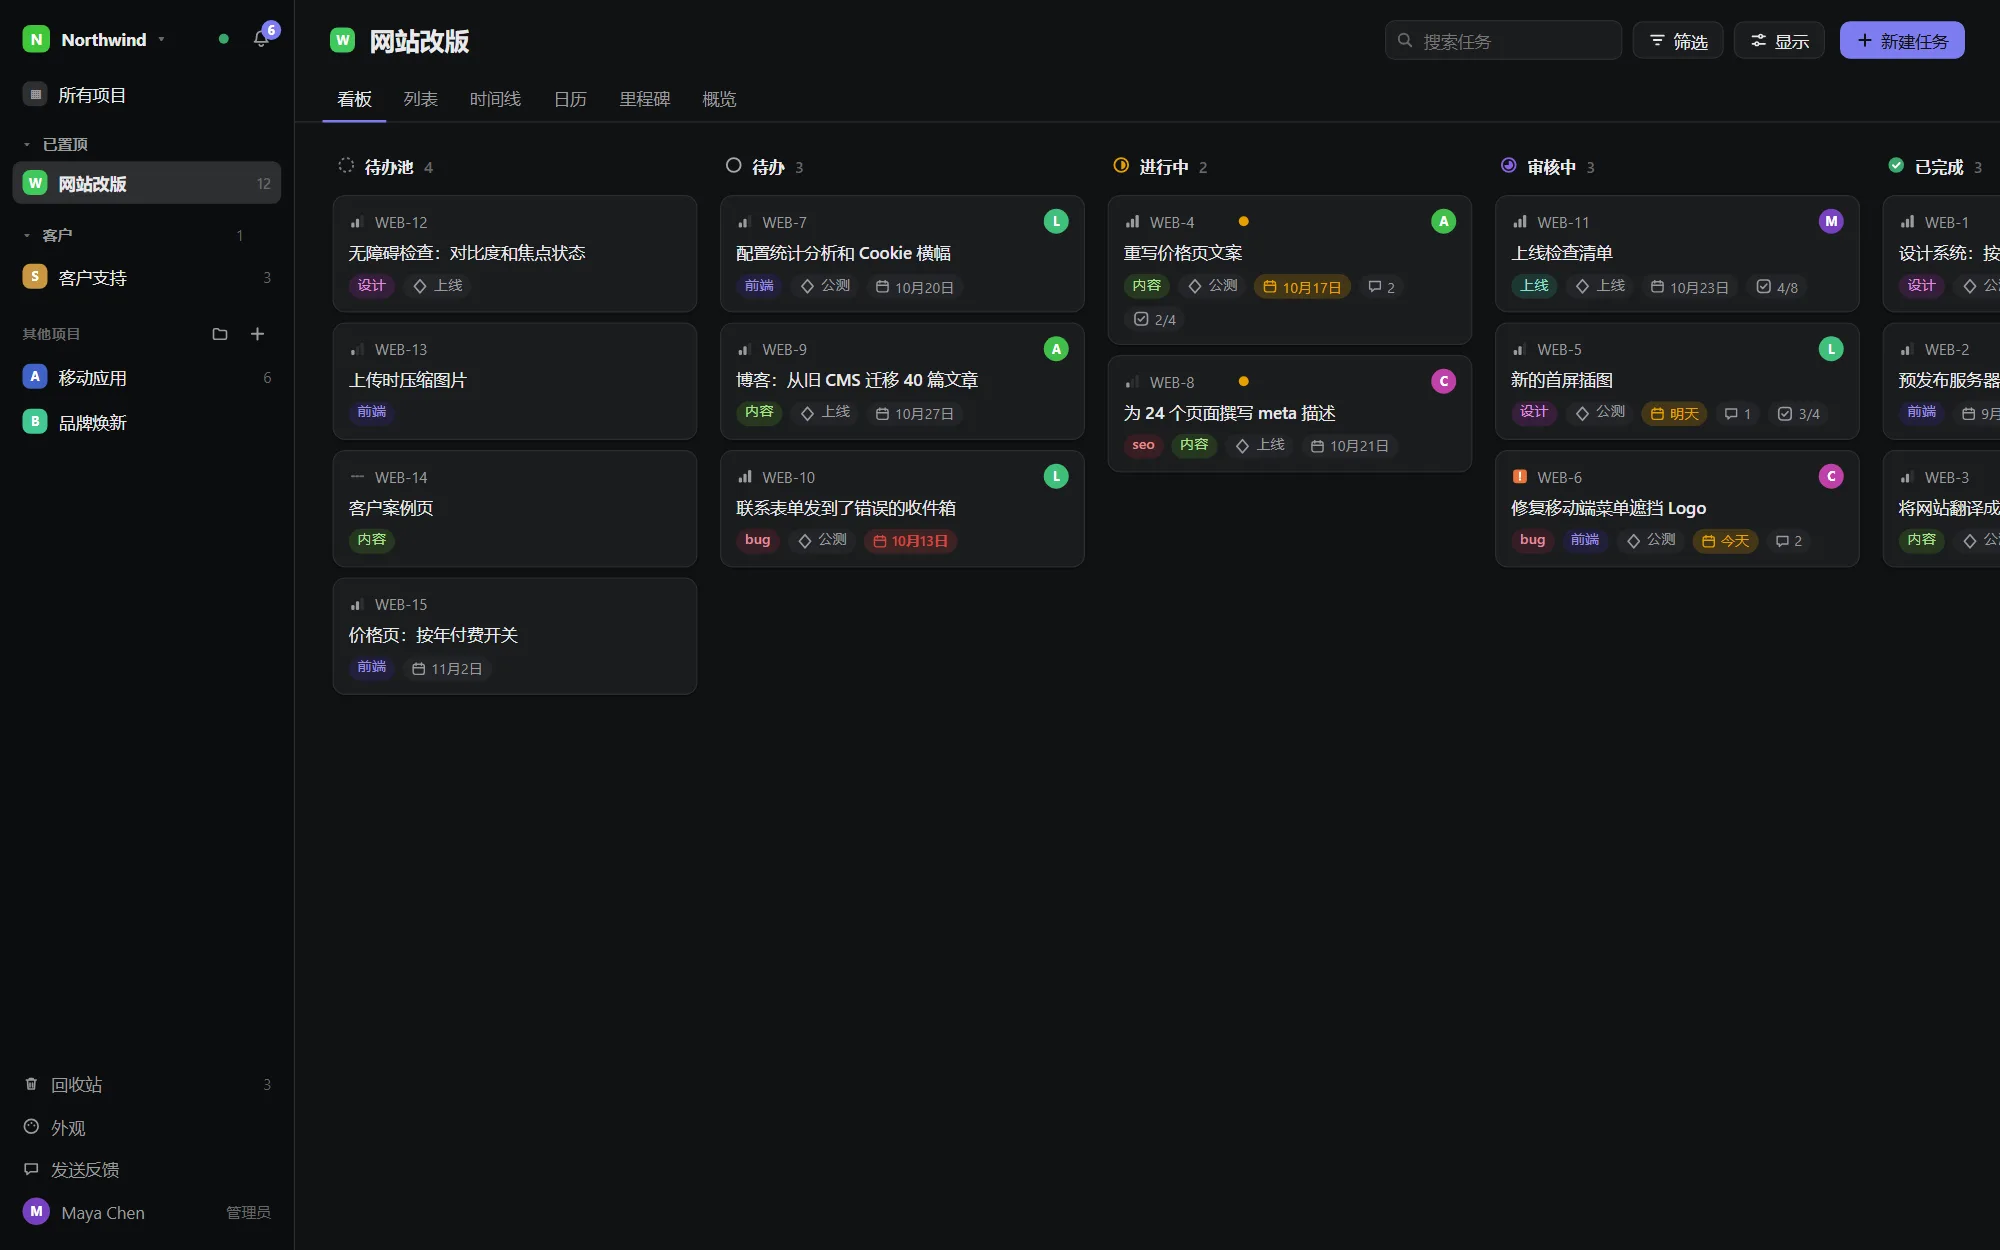Open the 筛选 filter menu
Screen dimensions: 2000x1250
point(1678,41)
